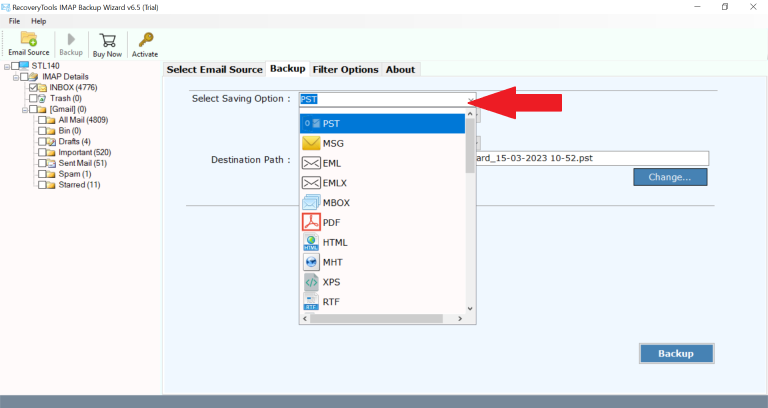Screen dimensions: 768x408
Task: Check the STL140 root checkbox
Action: (15, 66)
